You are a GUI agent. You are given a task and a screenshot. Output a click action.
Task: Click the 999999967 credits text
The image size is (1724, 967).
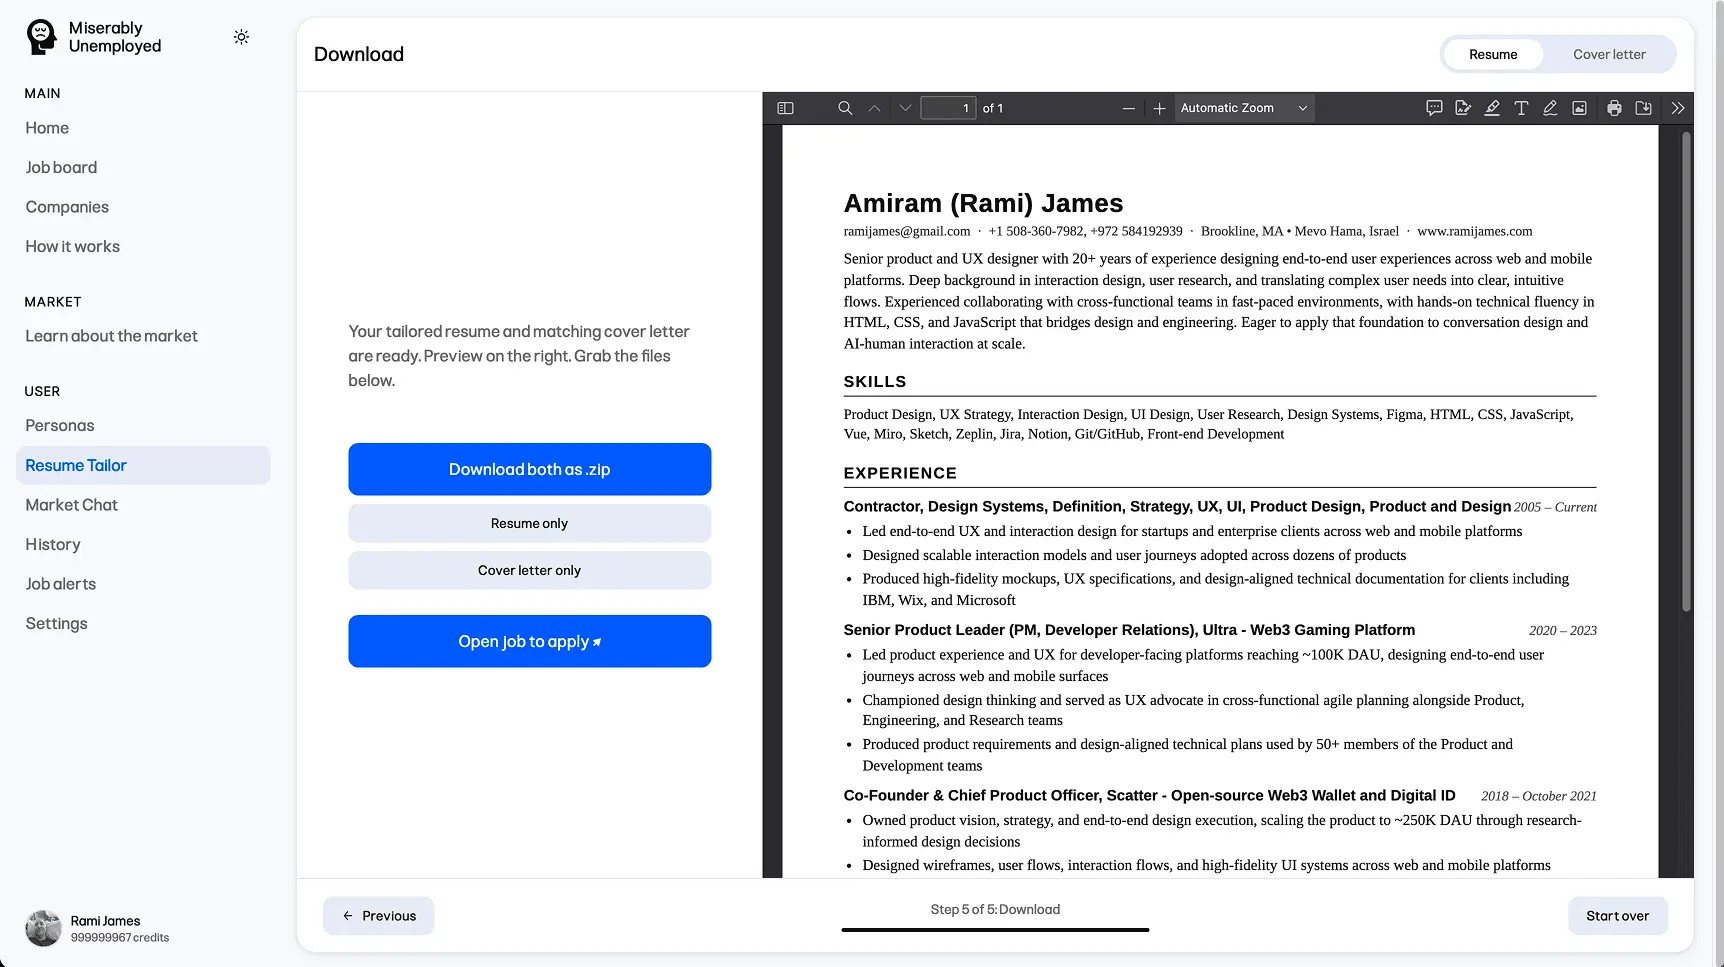(x=120, y=938)
